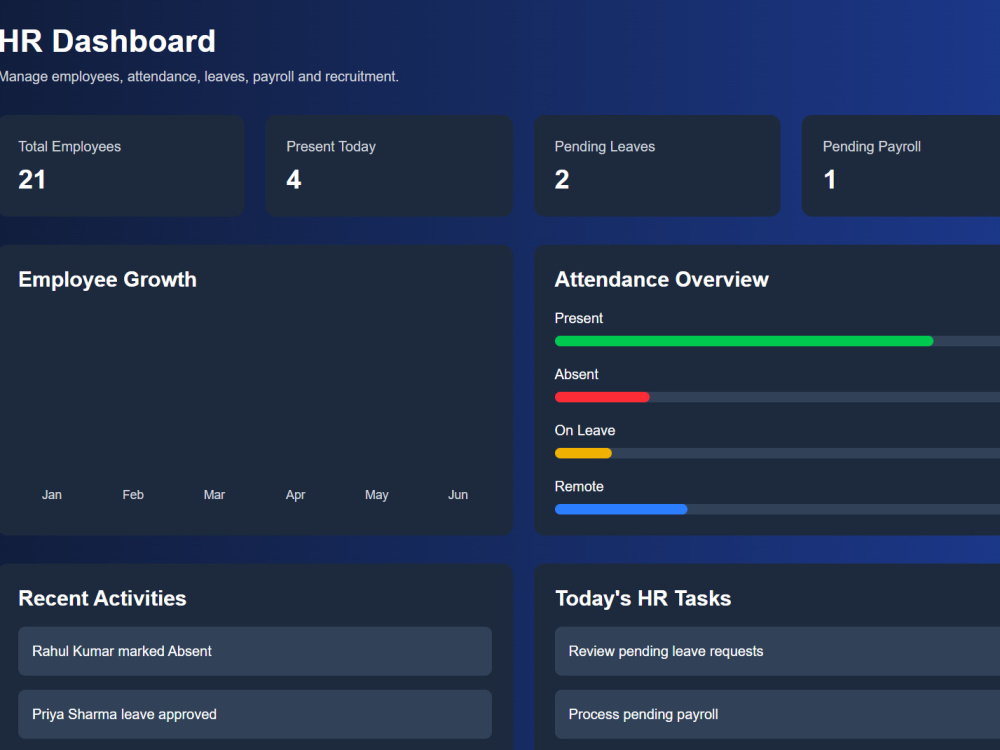Image resolution: width=1000 pixels, height=750 pixels.
Task: Click the blue Remote attendance bar
Action: point(621,510)
